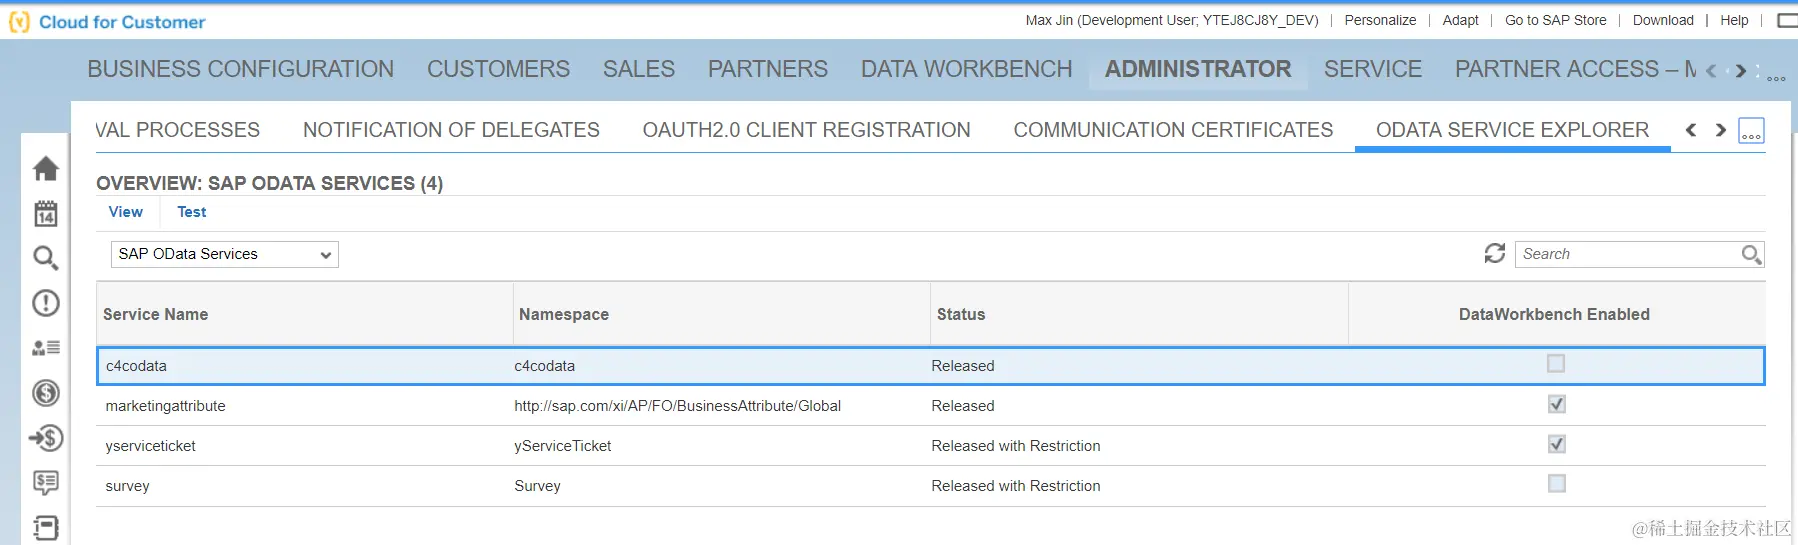Click the BusinessAttribute/Global namespace cell
This screenshot has width=1798, height=545.
click(x=677, y=406)
